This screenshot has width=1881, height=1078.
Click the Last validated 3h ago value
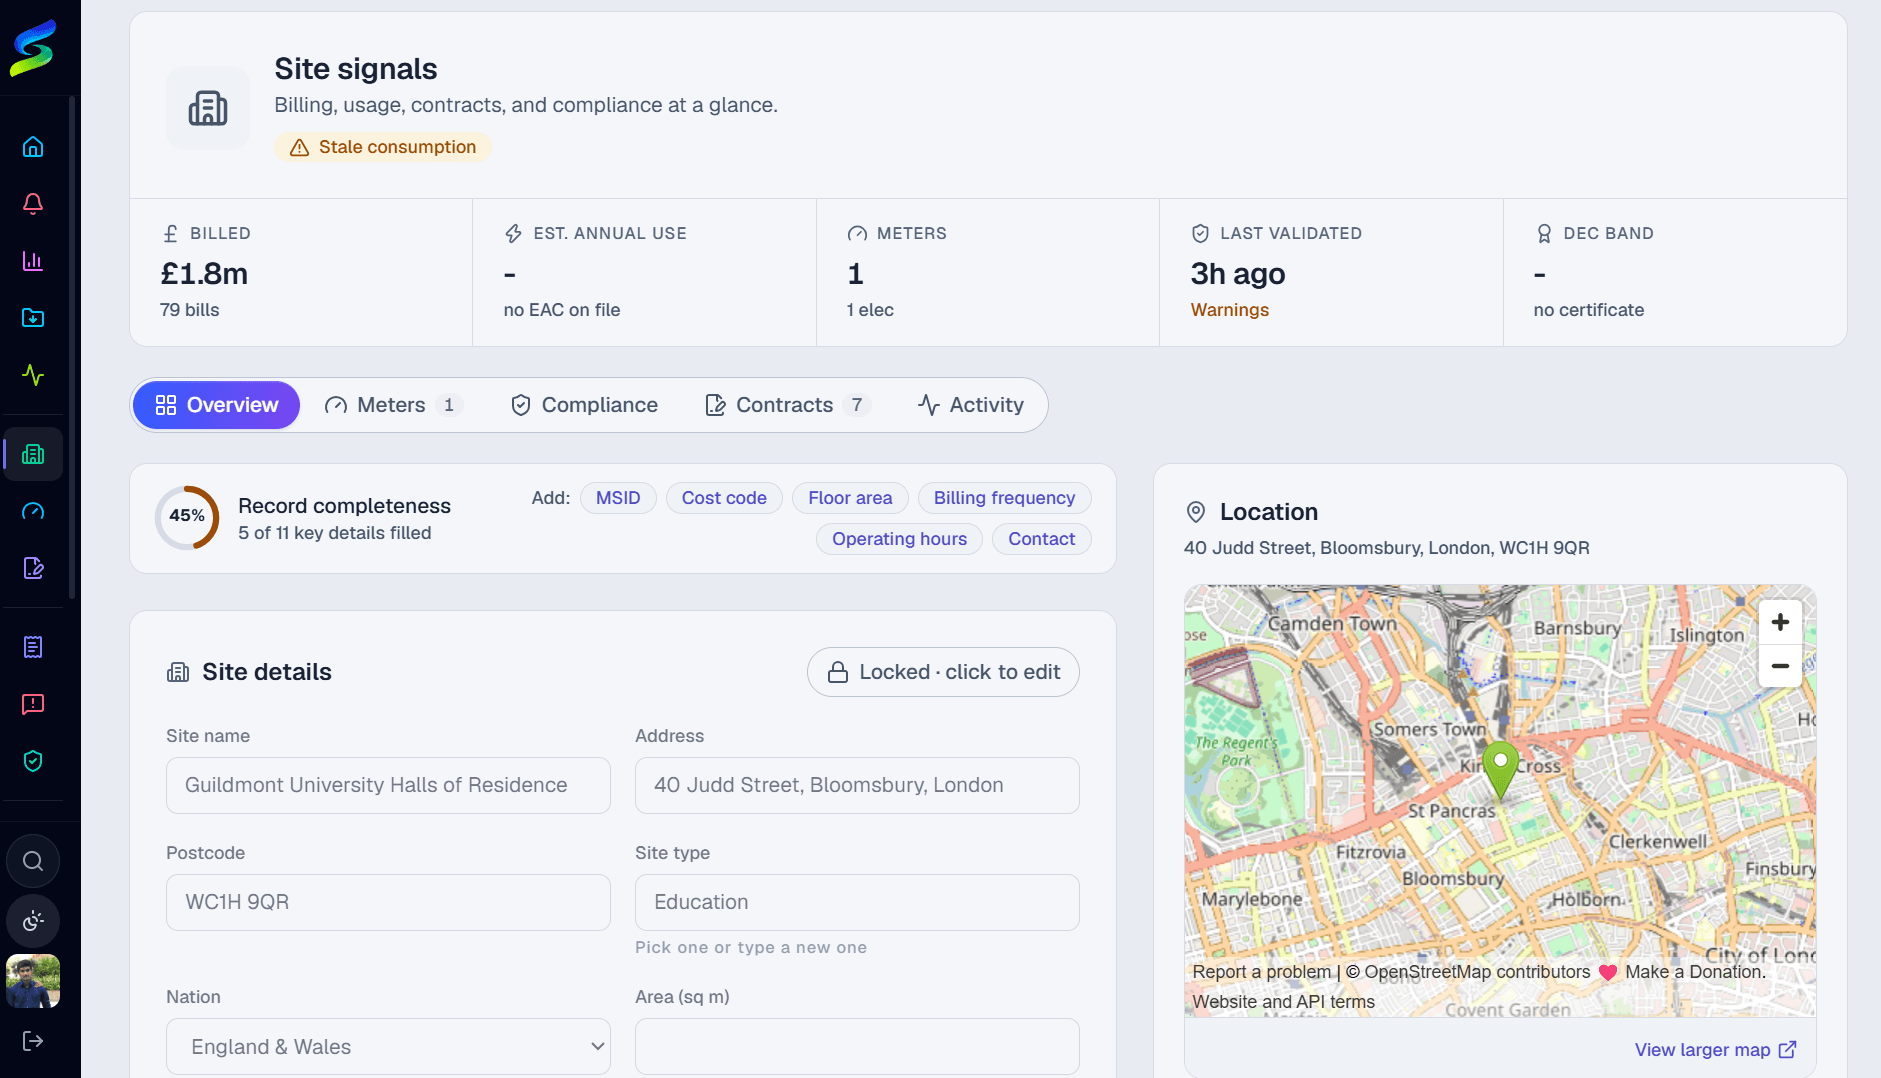point(1237,273)
